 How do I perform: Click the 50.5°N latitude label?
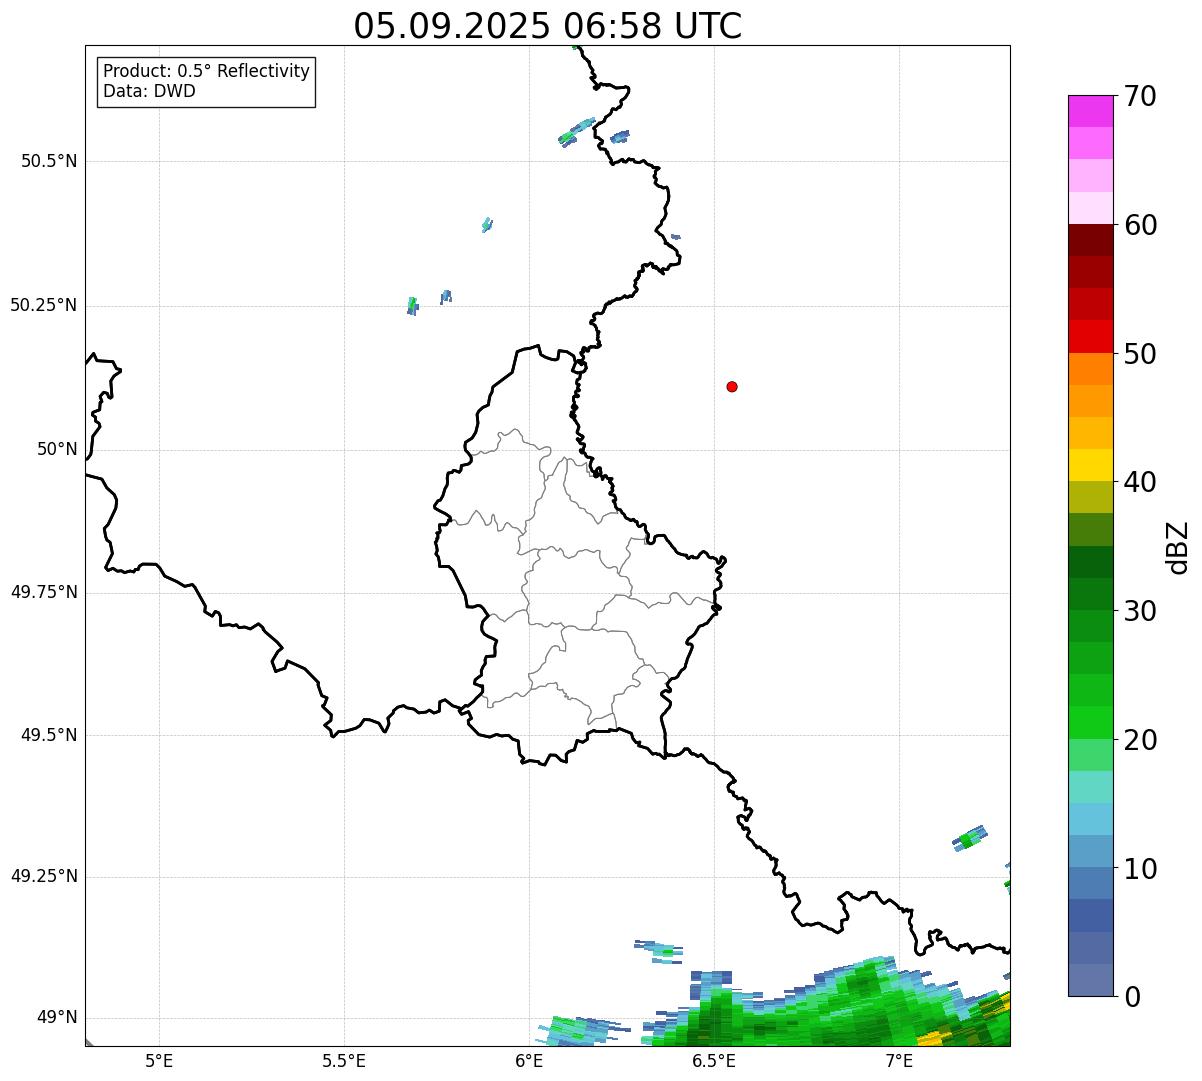[x=49, y=161]
